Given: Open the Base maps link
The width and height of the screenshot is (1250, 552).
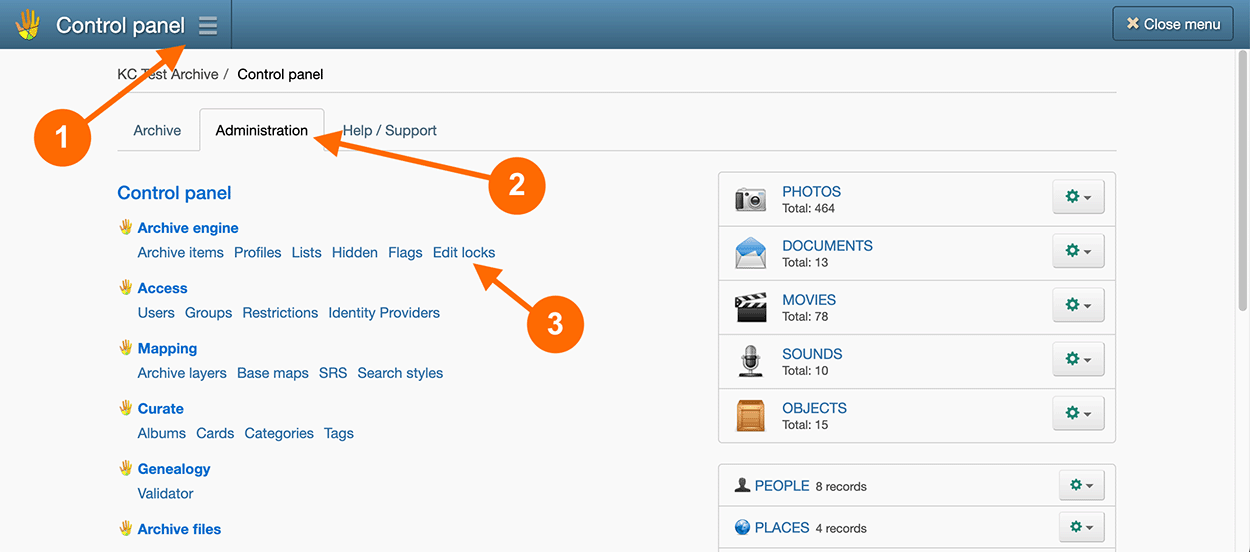Looking at the screenshot, I should (272, 373).
